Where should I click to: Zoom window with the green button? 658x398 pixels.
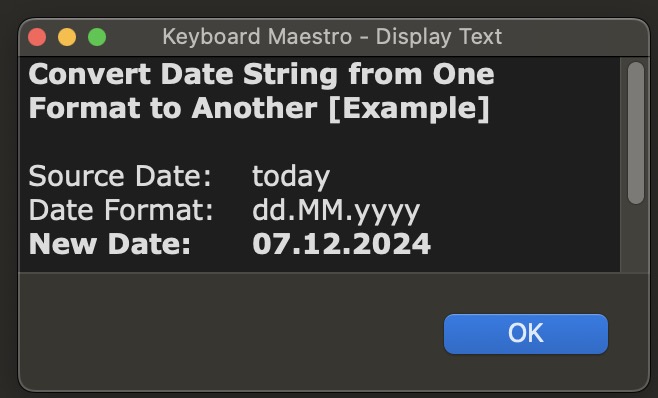pos(97,37)
